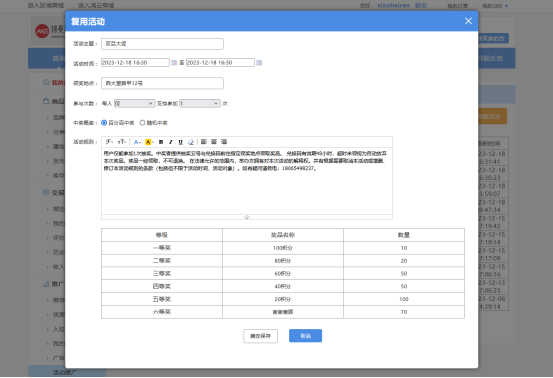Toggle bold formatting in rules editor
This screenshot has height=378, width=553.
click(161, 142)
